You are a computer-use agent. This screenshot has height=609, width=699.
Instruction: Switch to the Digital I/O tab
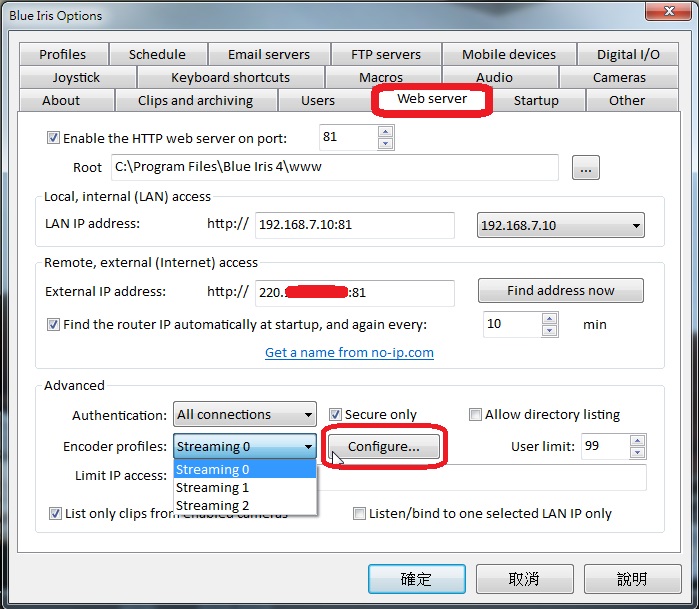tap(628, 54)
